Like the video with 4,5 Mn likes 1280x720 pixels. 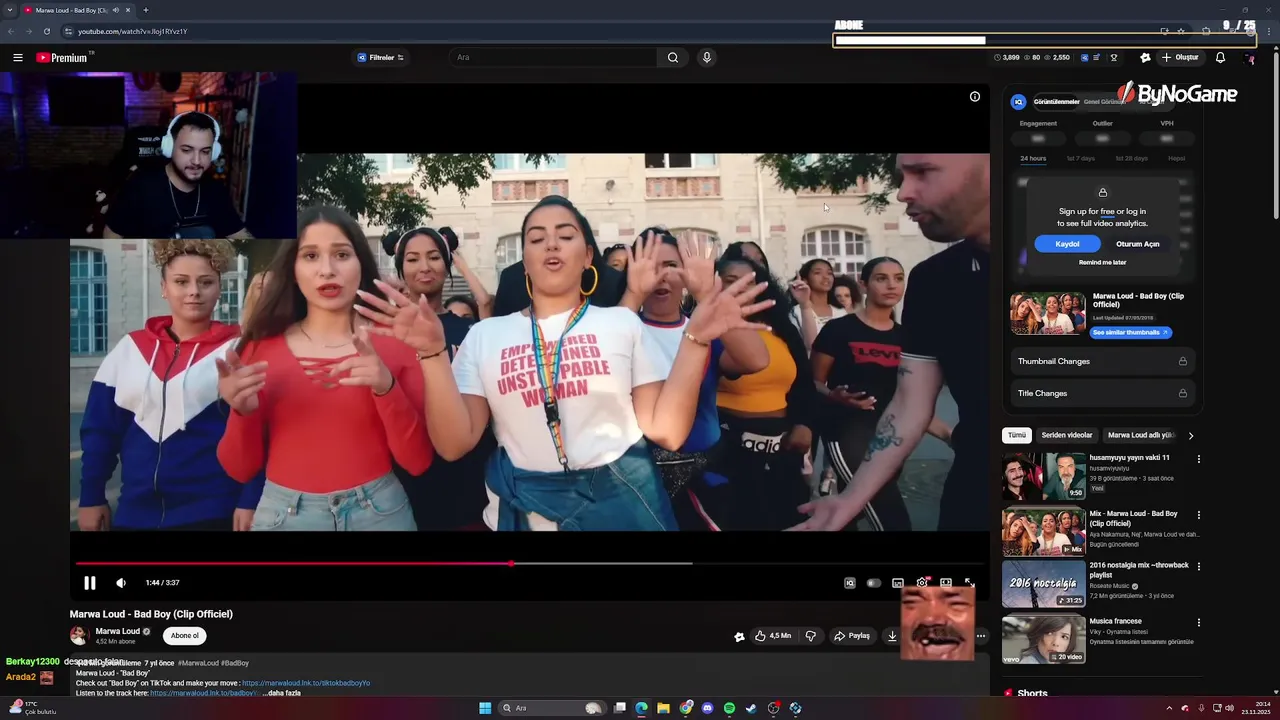pyautogui.click(x=773, y=636)
